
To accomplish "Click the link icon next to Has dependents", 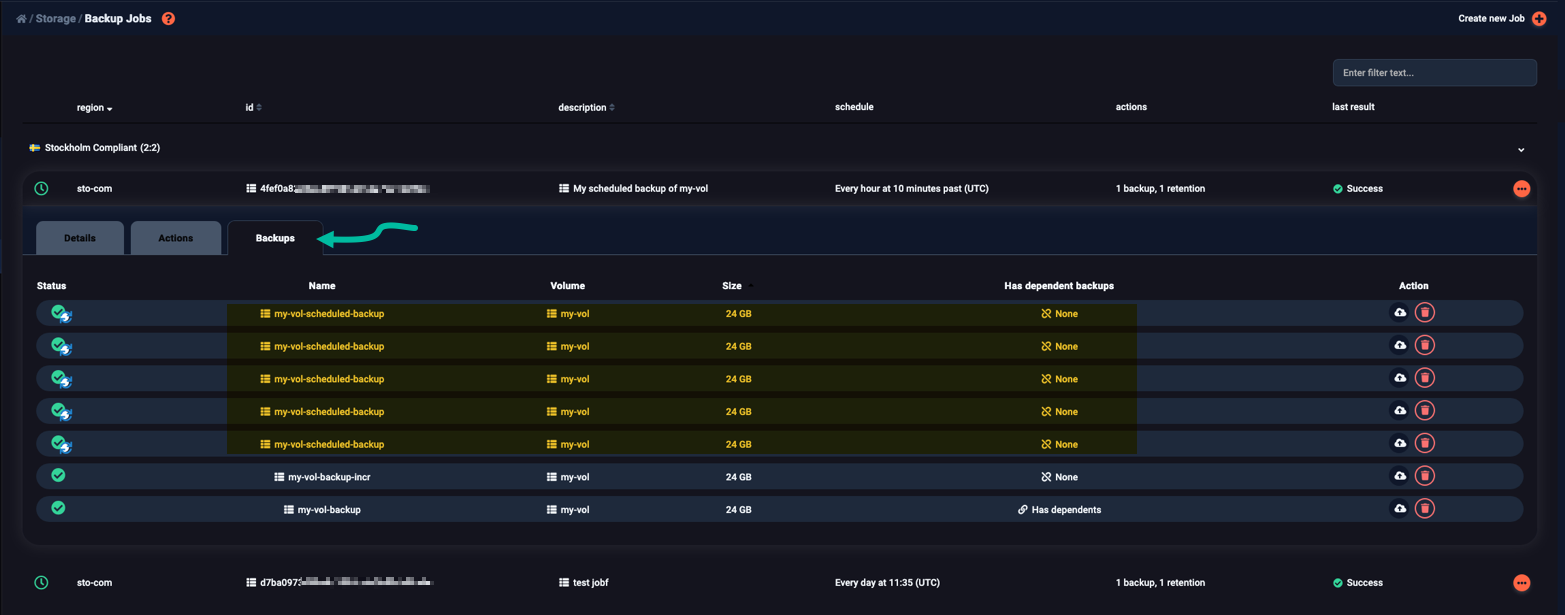I will pos(1022,510).
